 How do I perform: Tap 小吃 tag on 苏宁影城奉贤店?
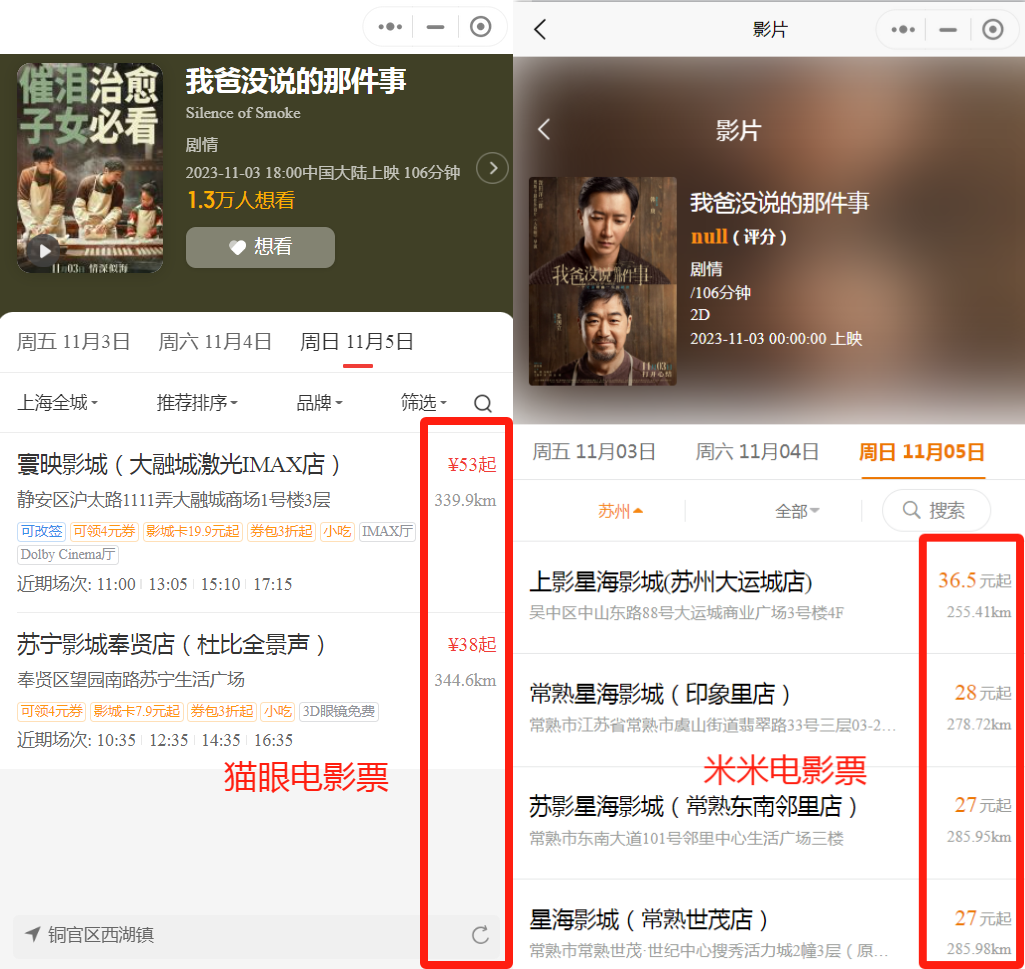coord(278,711)
